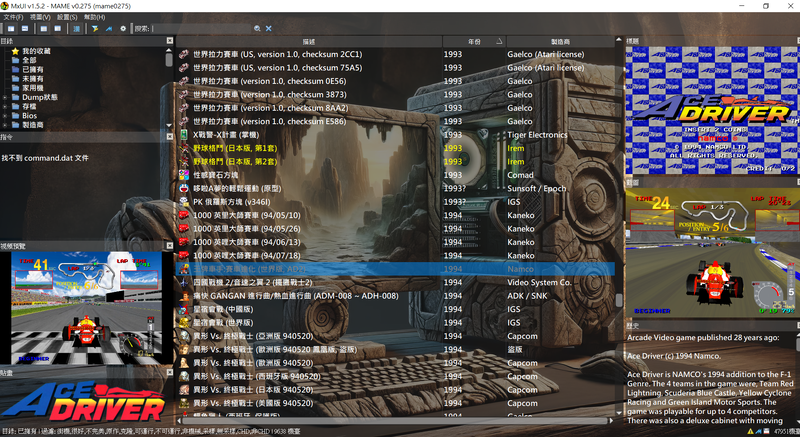Click the fourth panel-view toolbar icon
800x437 pixels.
tap(58, 29)
